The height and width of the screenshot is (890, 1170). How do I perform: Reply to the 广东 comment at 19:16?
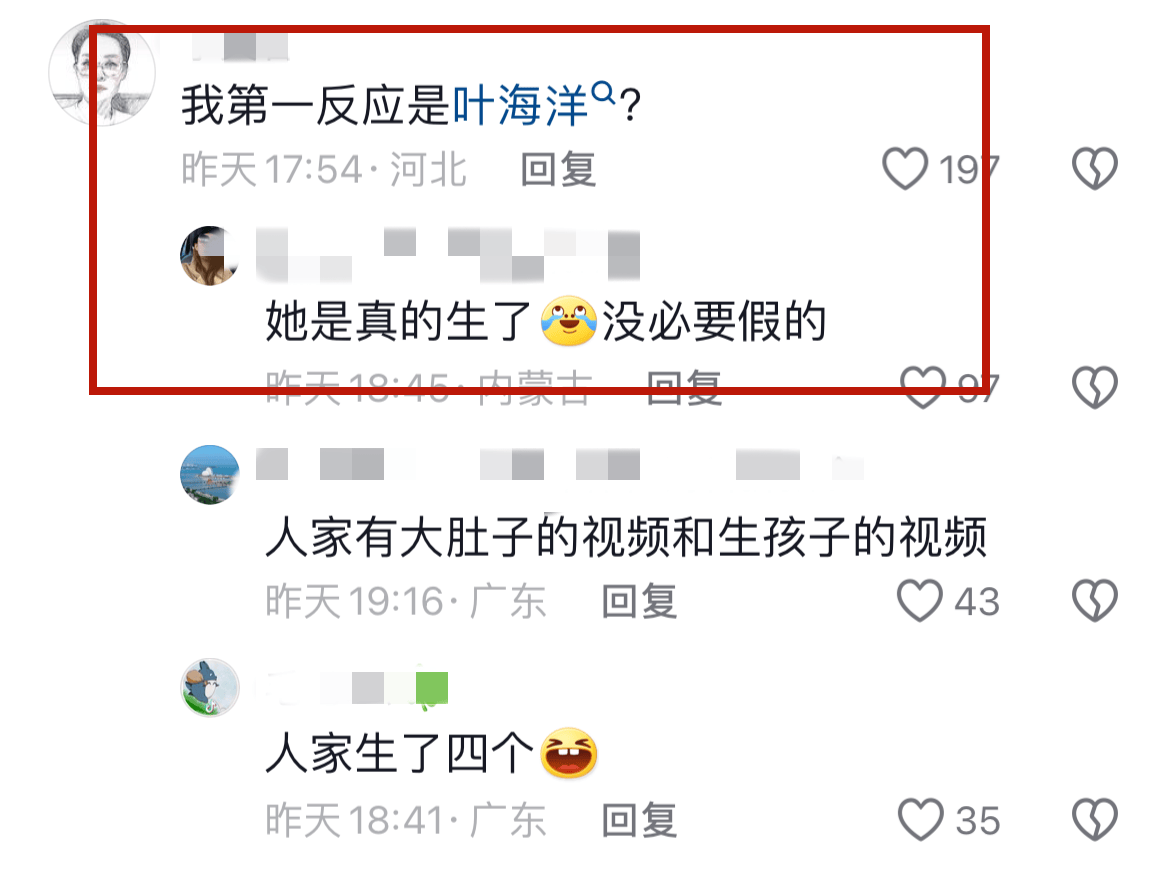click(639, 601)
